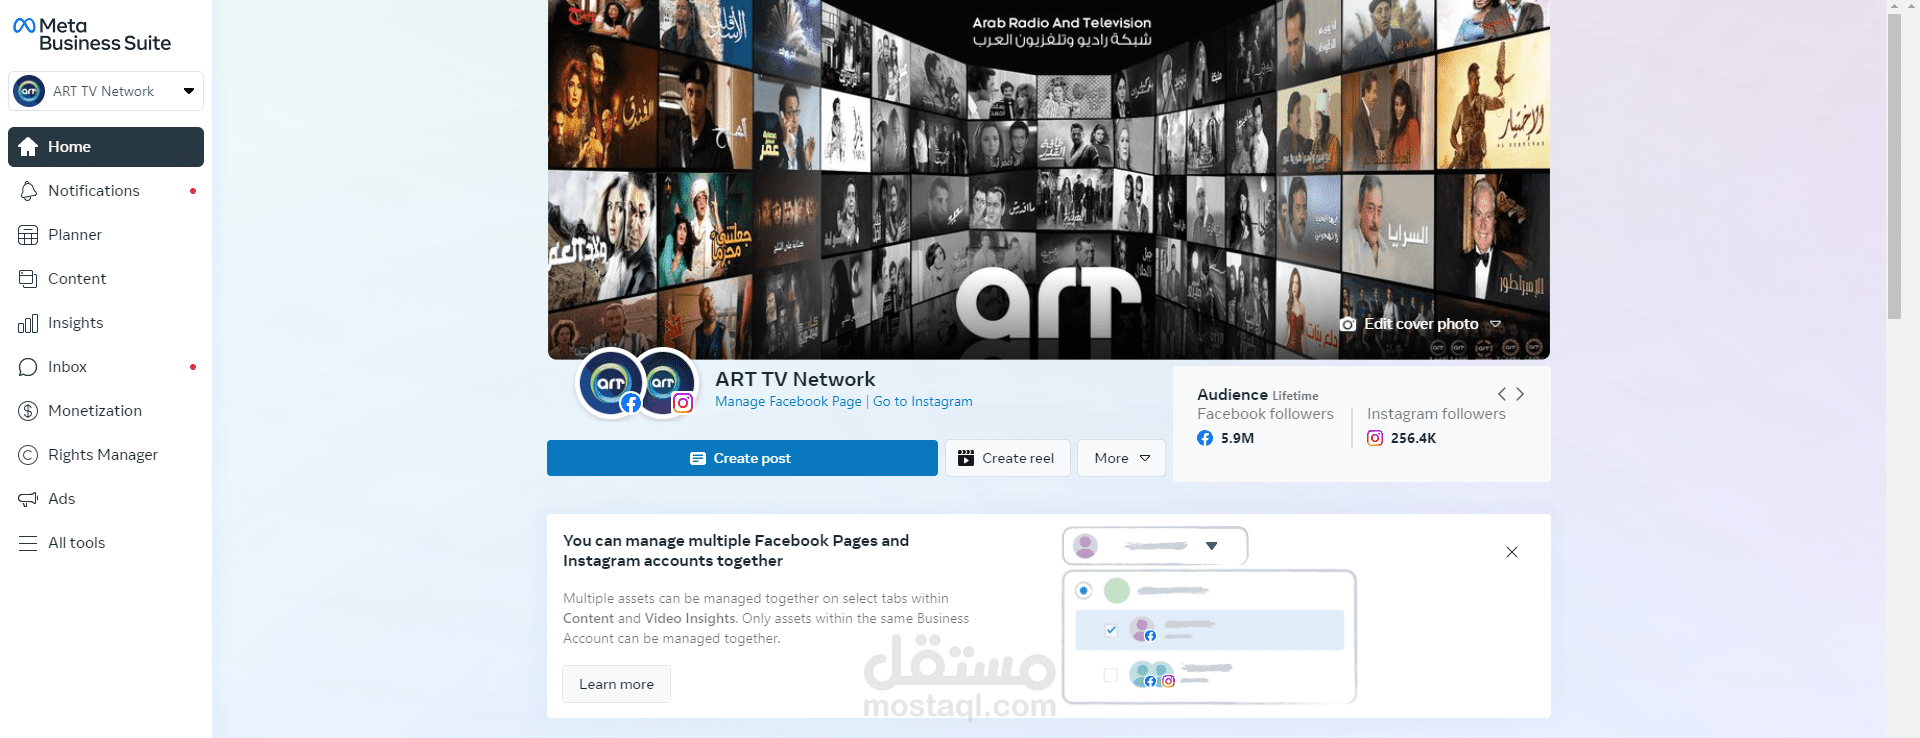
Task: Click the page vertical scrollbar thumb
Action: (x=1894, y=165)
